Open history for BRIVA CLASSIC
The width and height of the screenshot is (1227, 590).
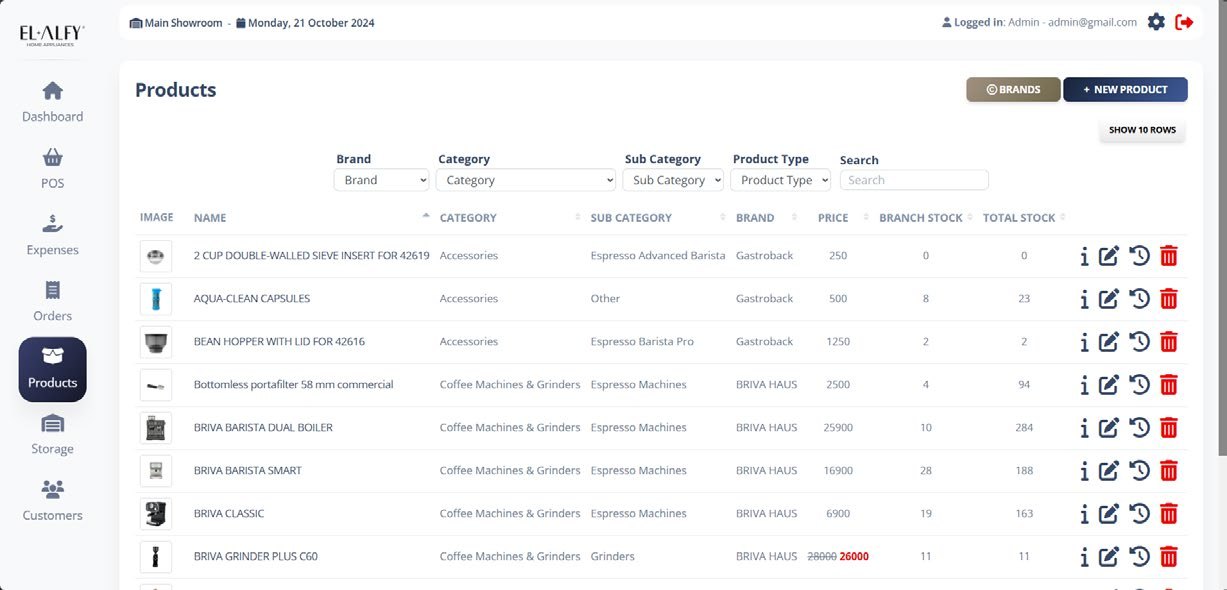coord(1139,514)
